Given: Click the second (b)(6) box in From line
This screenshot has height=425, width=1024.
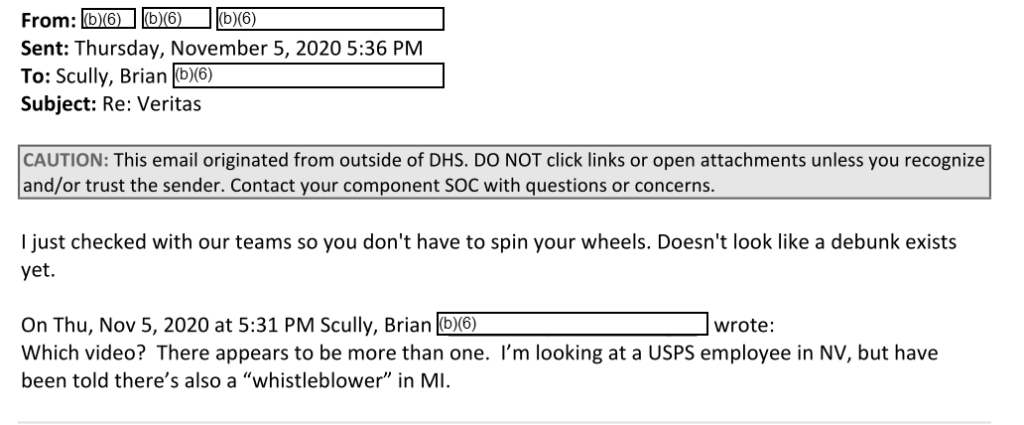Looking at the screenshot, I should pyautogui.click(x=176, y=19).
